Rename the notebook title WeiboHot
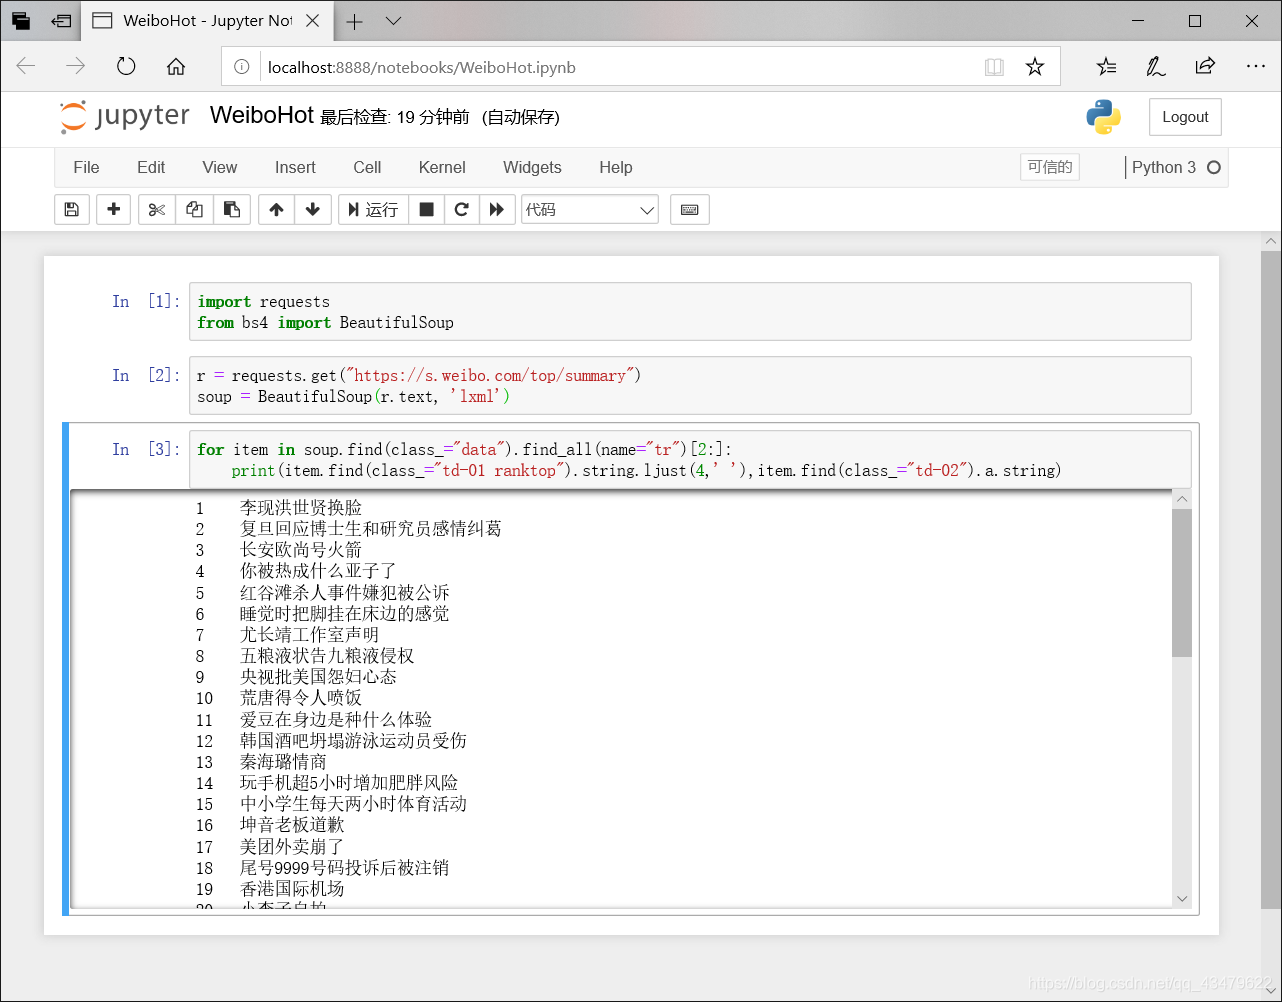 (x=262, y=116)
